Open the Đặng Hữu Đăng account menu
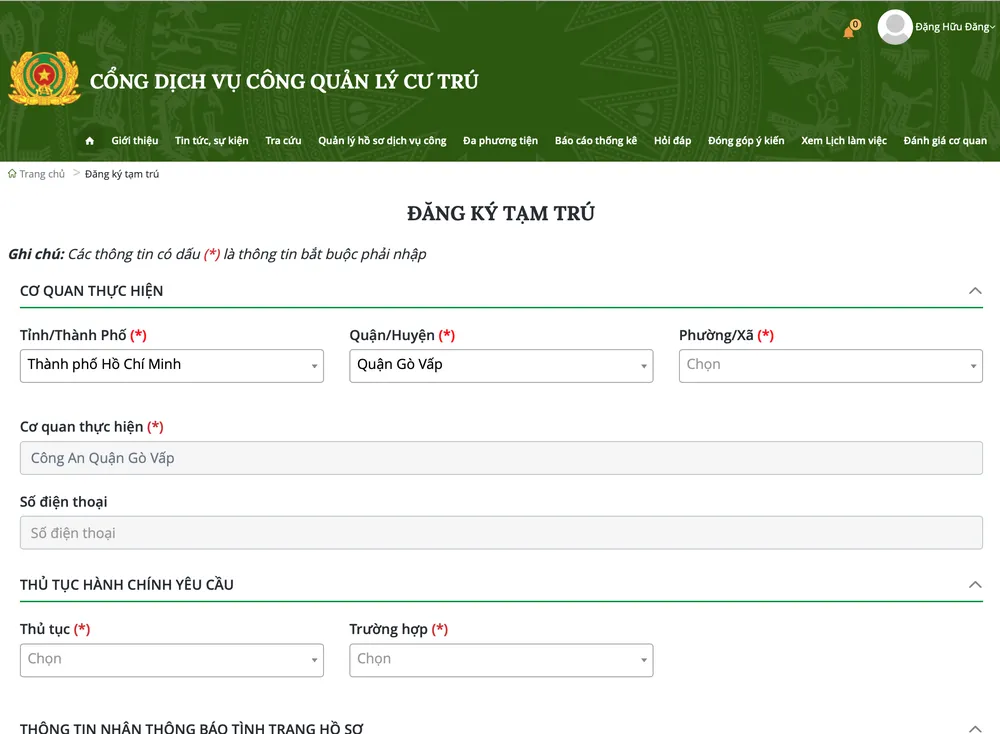This screenshot has height=734, width=1000. click(951, 27)
